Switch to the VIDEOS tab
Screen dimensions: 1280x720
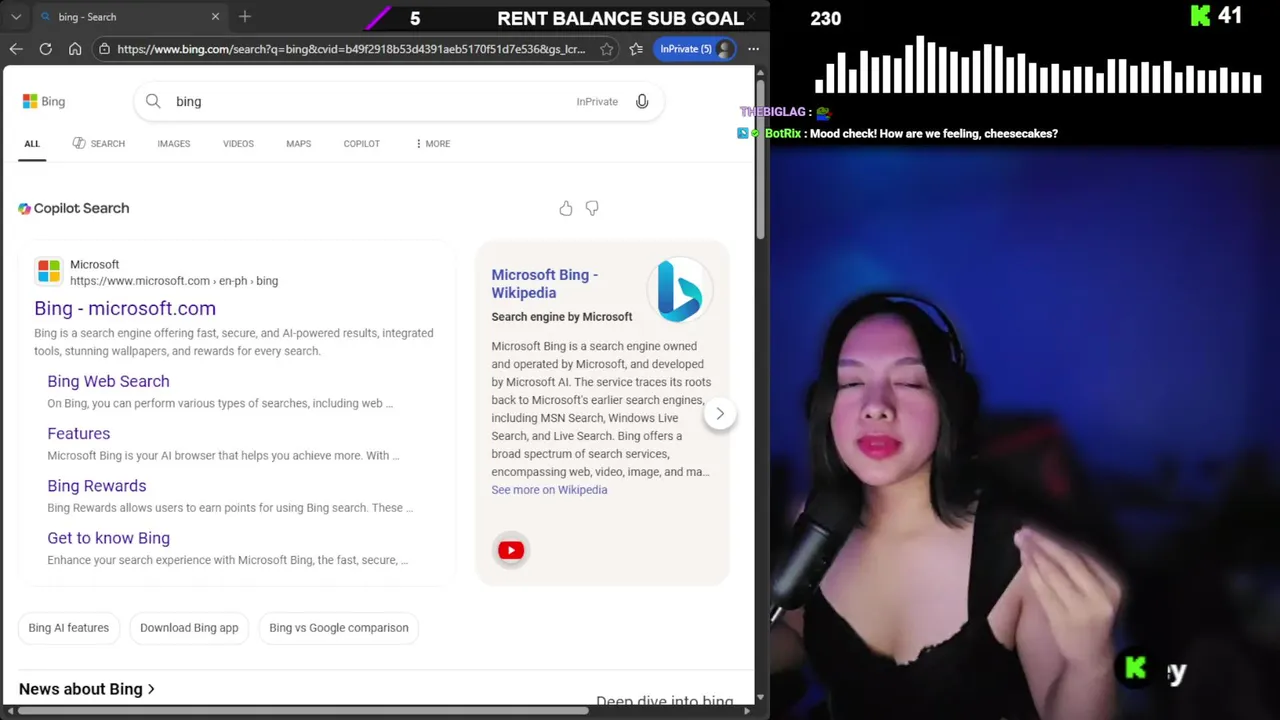point(238,144)
